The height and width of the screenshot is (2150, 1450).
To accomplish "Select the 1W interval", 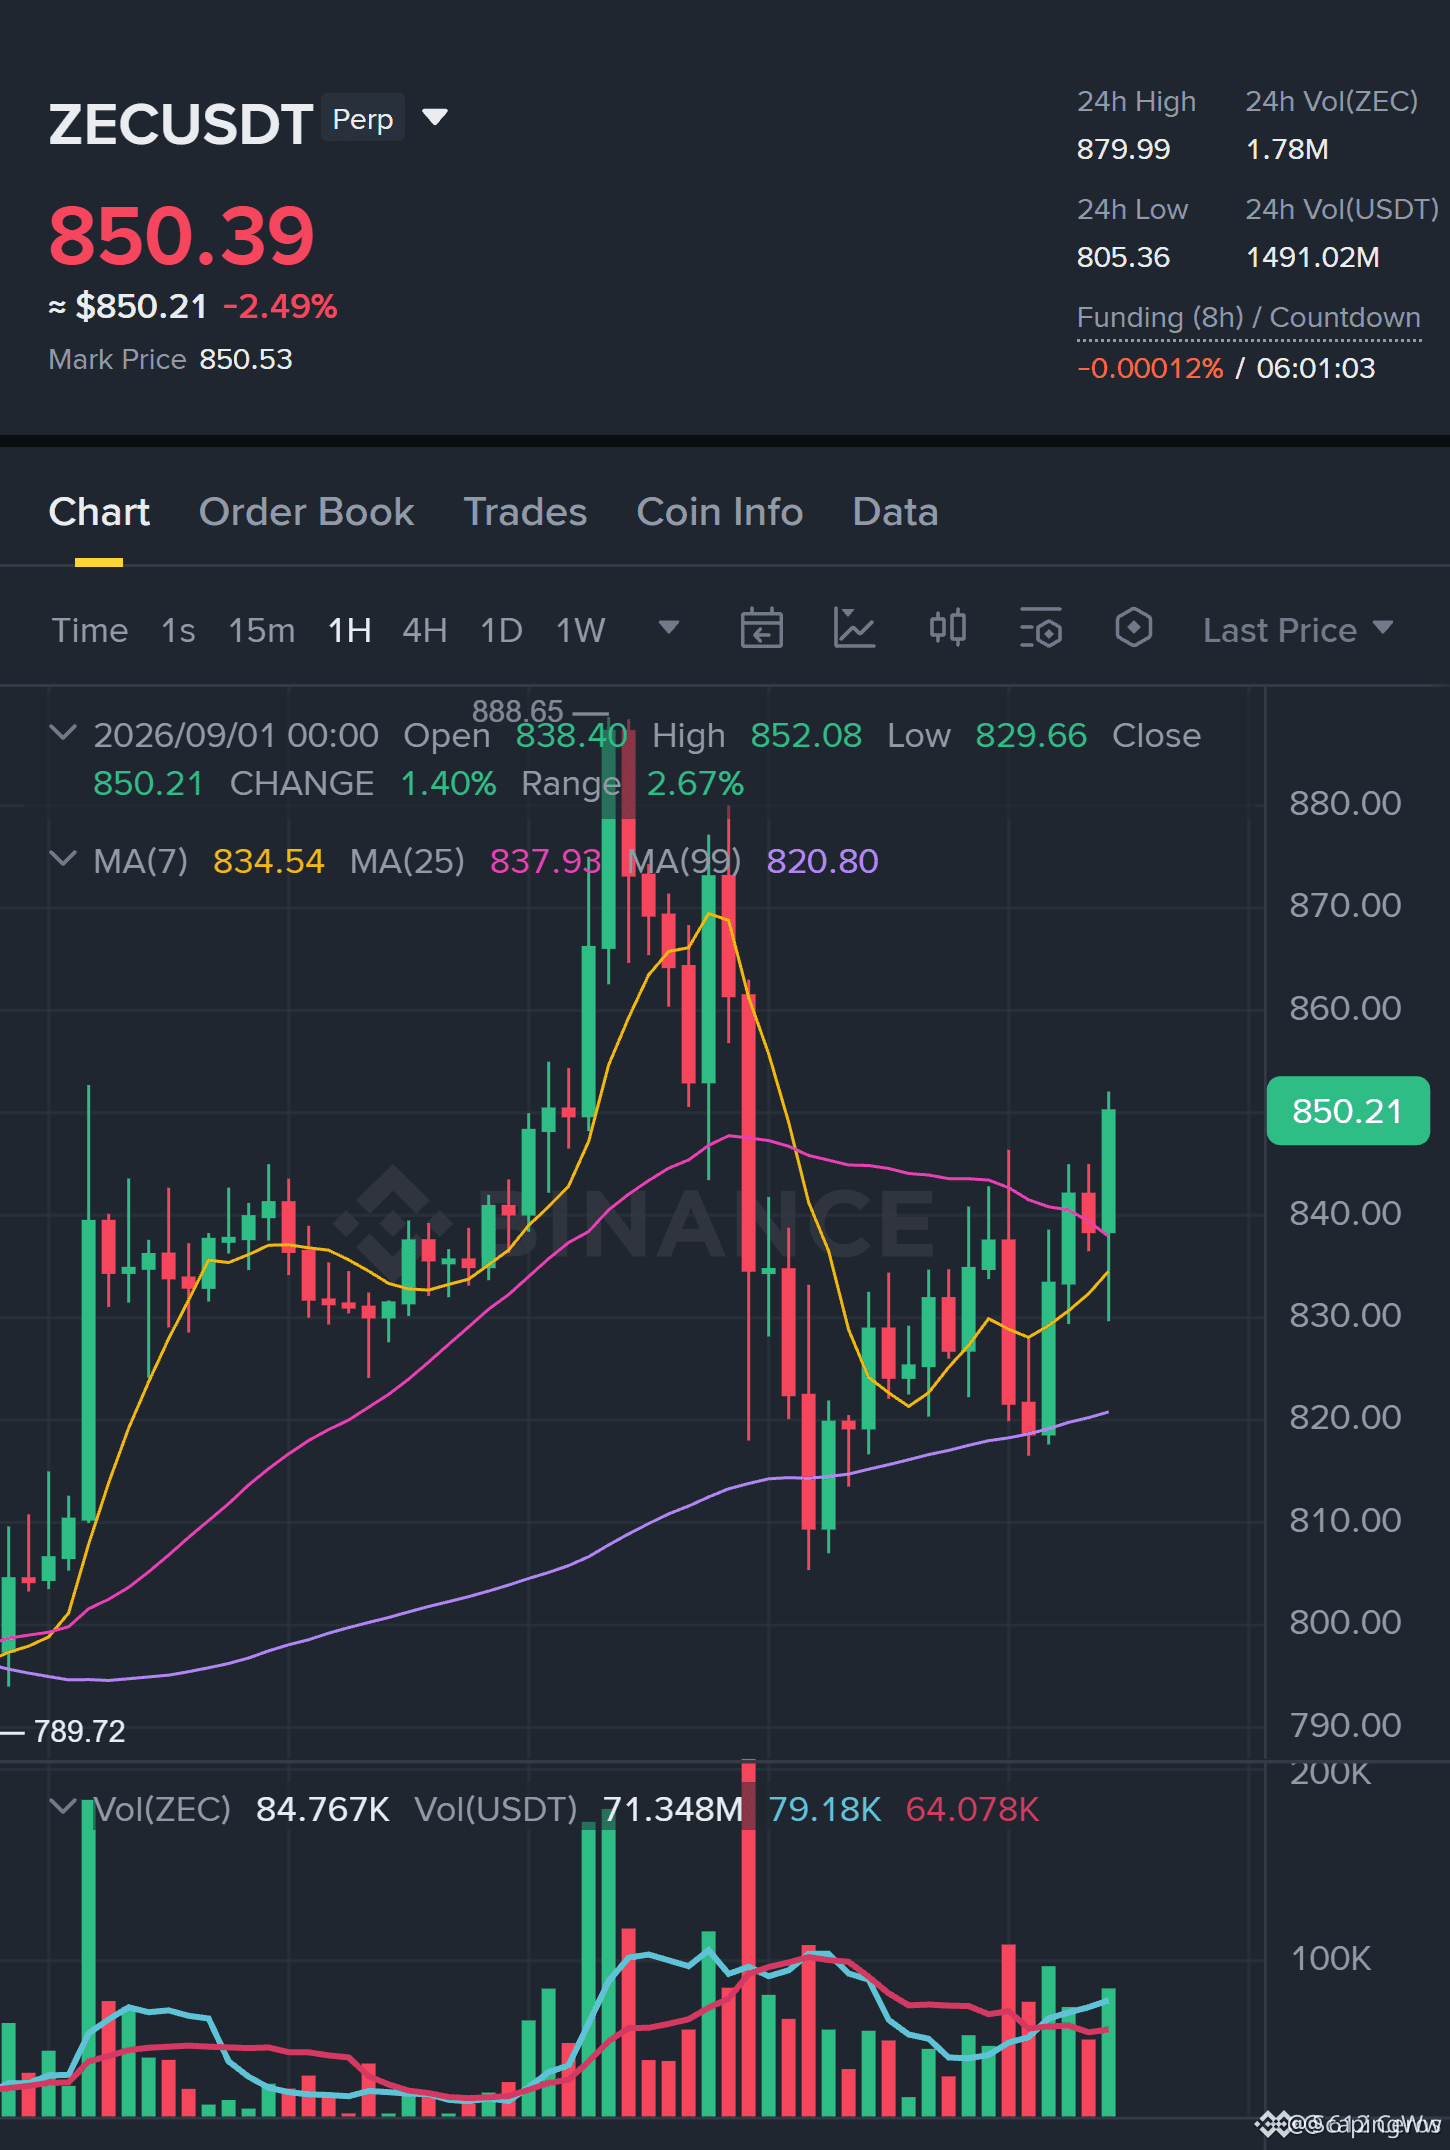I will click(581, 630).
